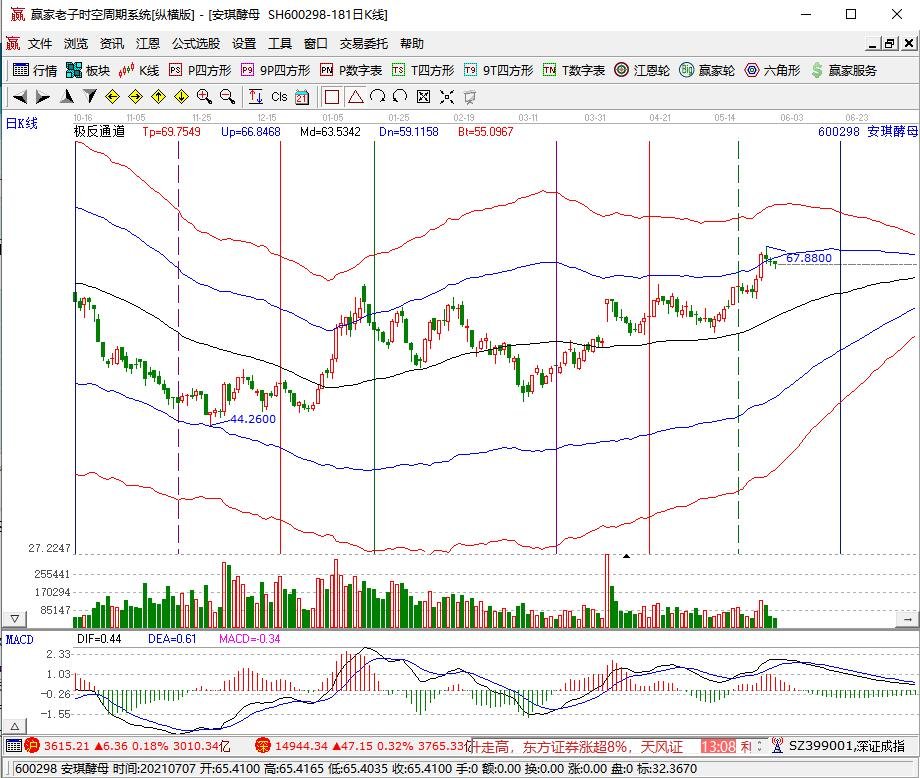920x778 pixels.
Task: Click the yellow diamond left-arrow icon
Action: (x=113, y=96)
